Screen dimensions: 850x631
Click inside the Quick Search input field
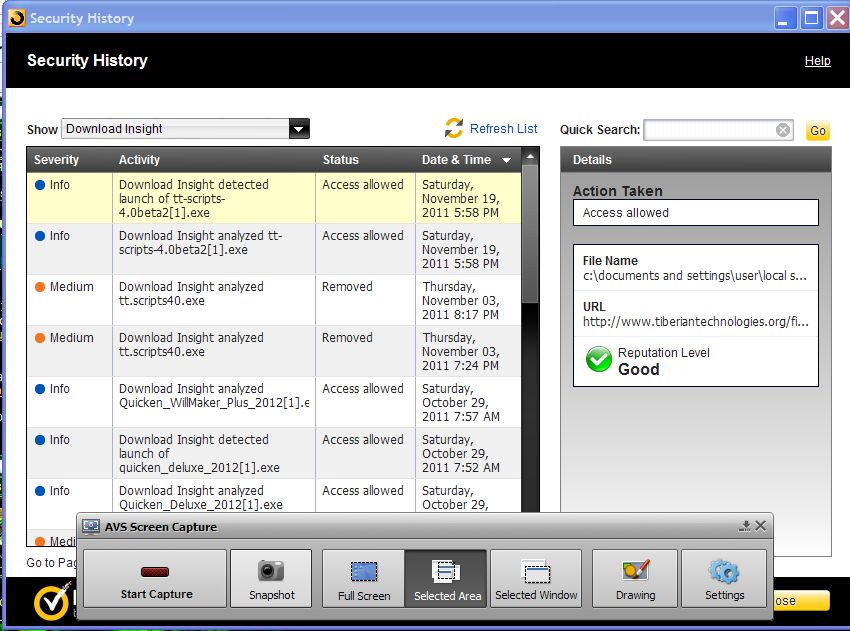pyautogui.click(x=708, y=130)
